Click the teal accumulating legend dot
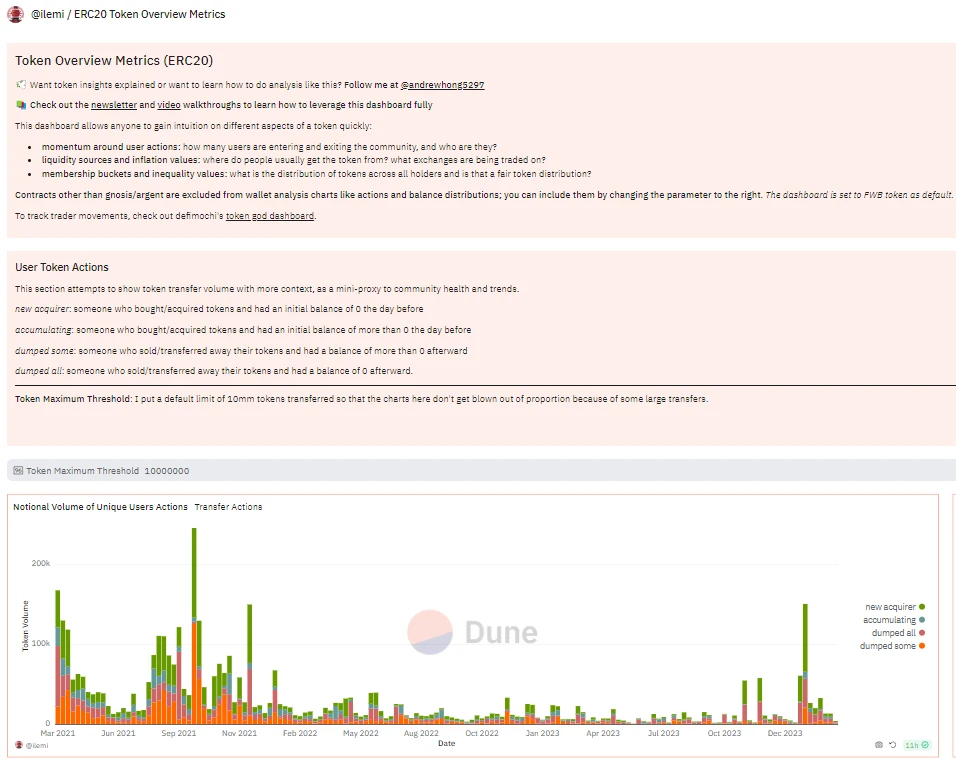The image size is (956, 763). pos(922,620)
